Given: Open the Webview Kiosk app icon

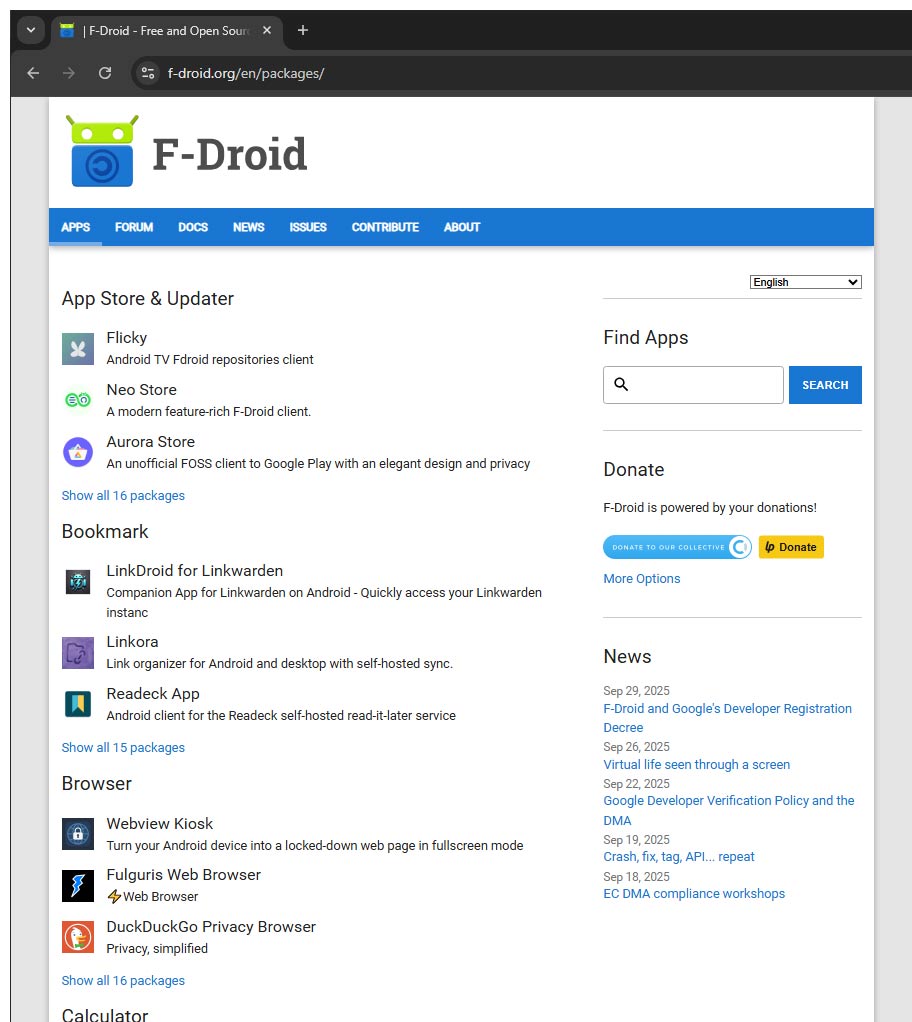Looking at the screenshot, I should tap(78, 834).
